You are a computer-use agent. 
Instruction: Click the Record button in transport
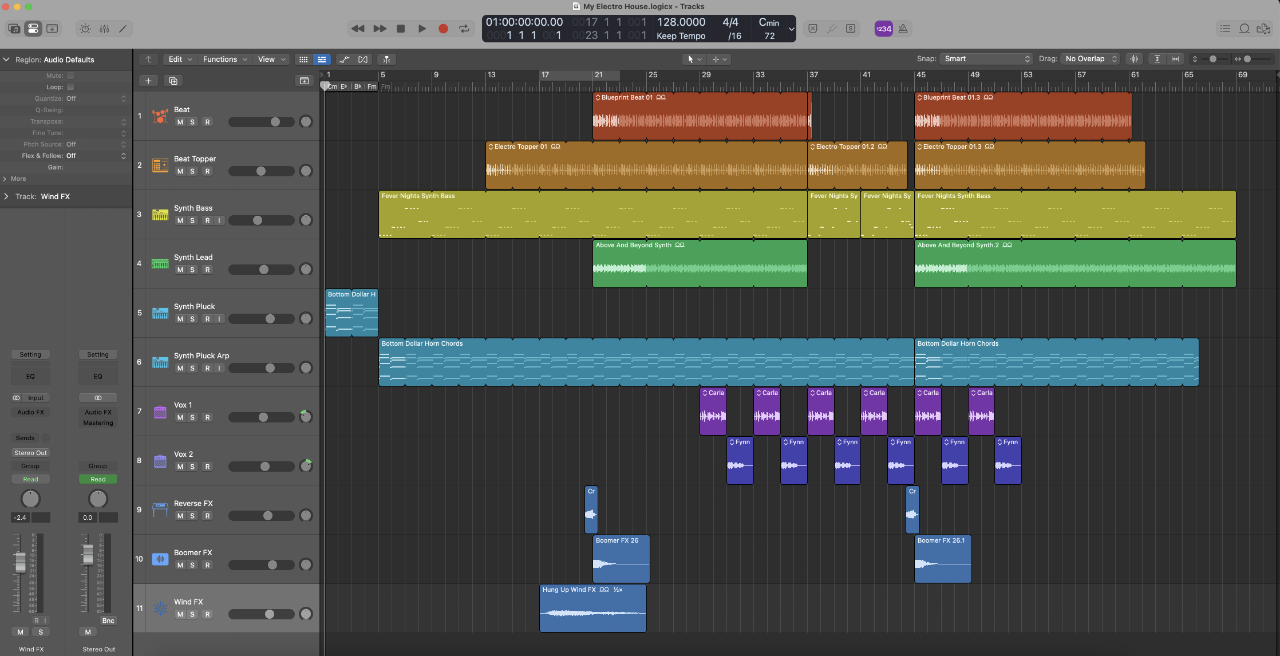(x=443, y=29)
